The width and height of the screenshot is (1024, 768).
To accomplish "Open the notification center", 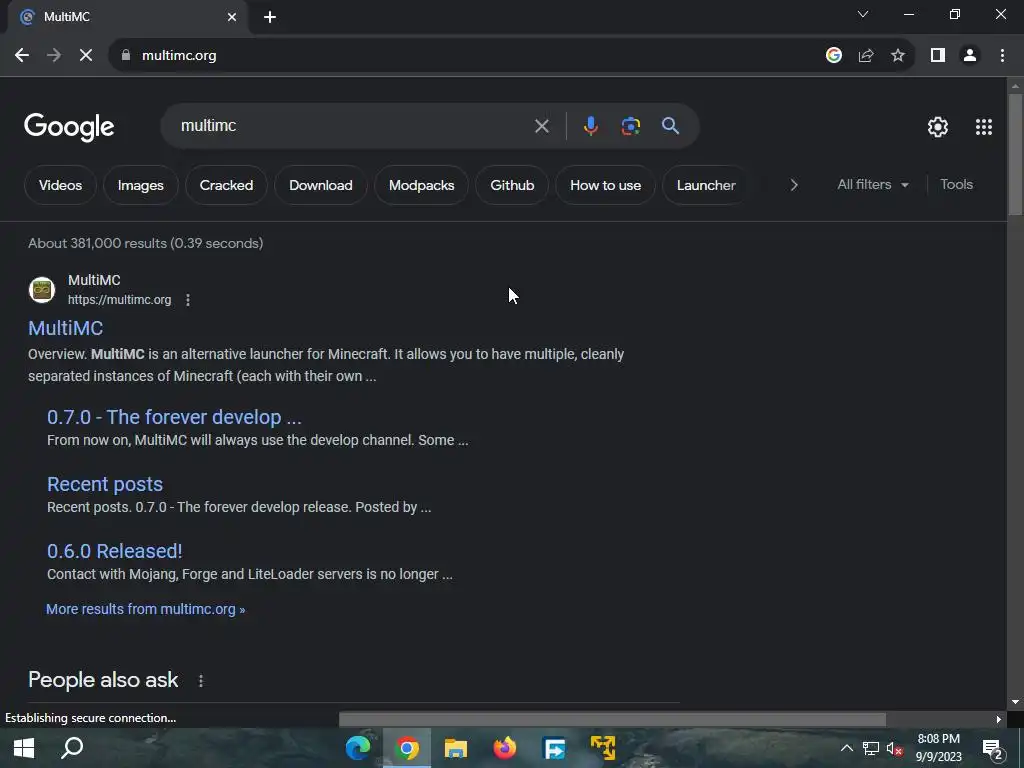I will point(993,750).
